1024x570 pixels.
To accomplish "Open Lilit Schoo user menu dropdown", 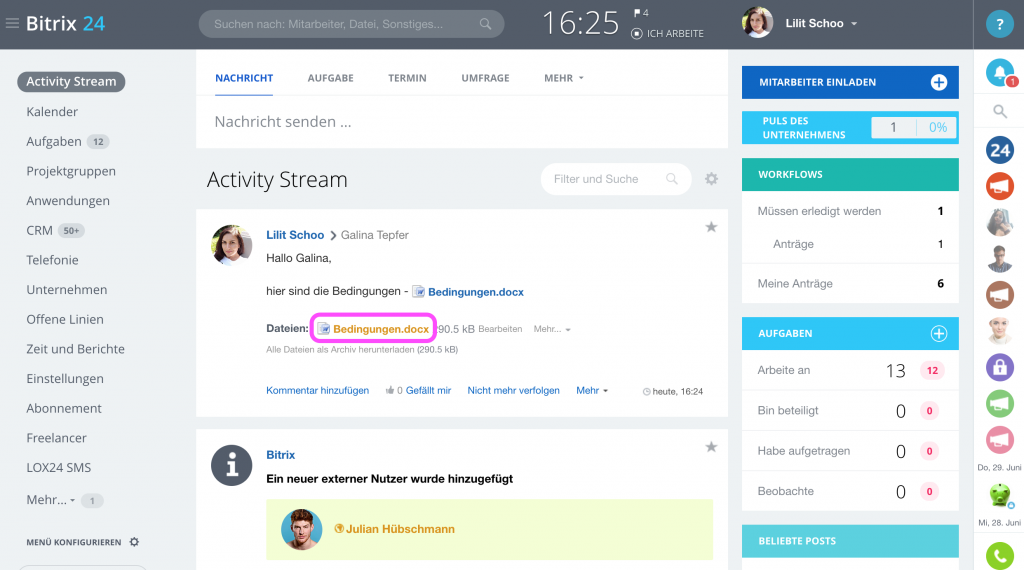I will pos(821,24).
